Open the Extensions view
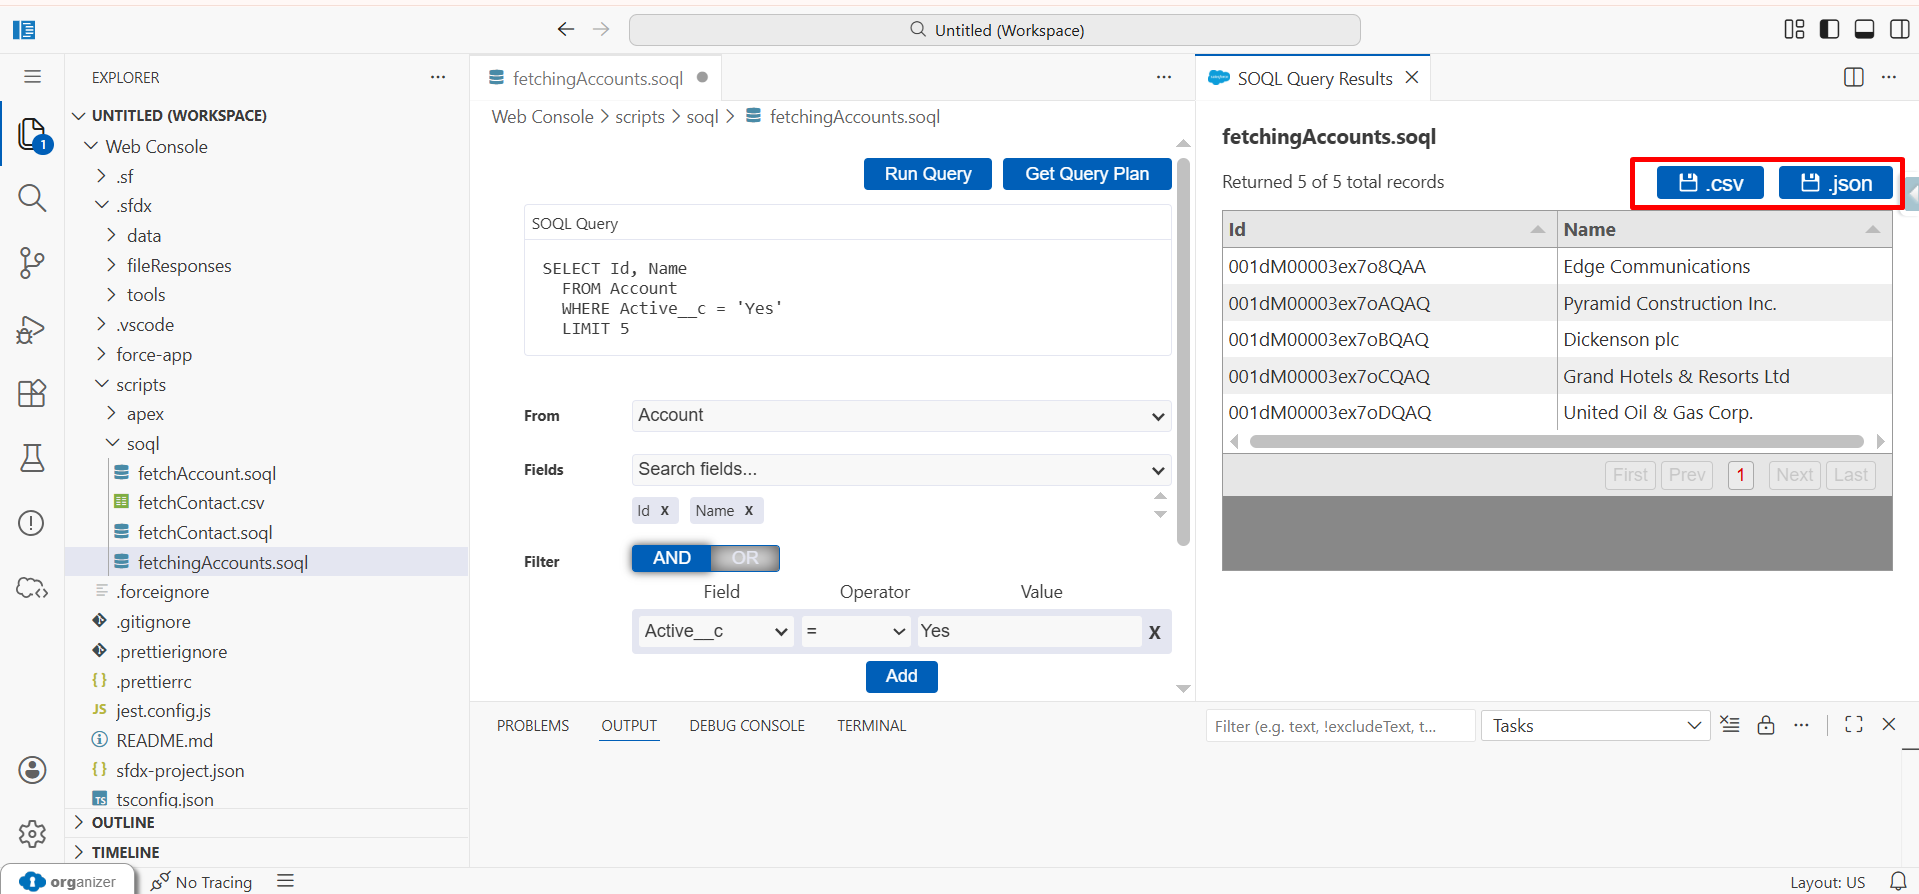1919x894 pixels. point(32,393)
